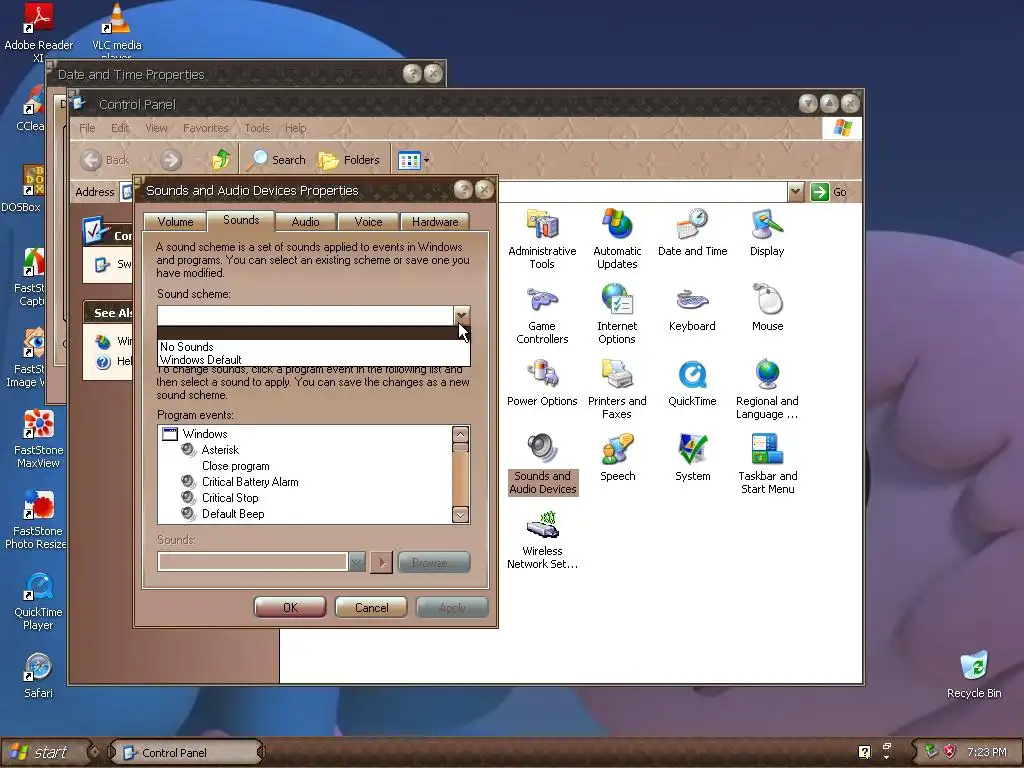Open Mouse settings icon

[767, 308]
